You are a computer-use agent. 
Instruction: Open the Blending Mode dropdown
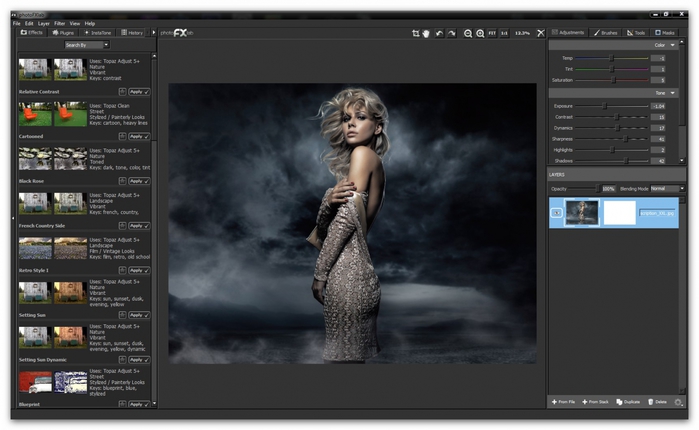coord(667,189)
